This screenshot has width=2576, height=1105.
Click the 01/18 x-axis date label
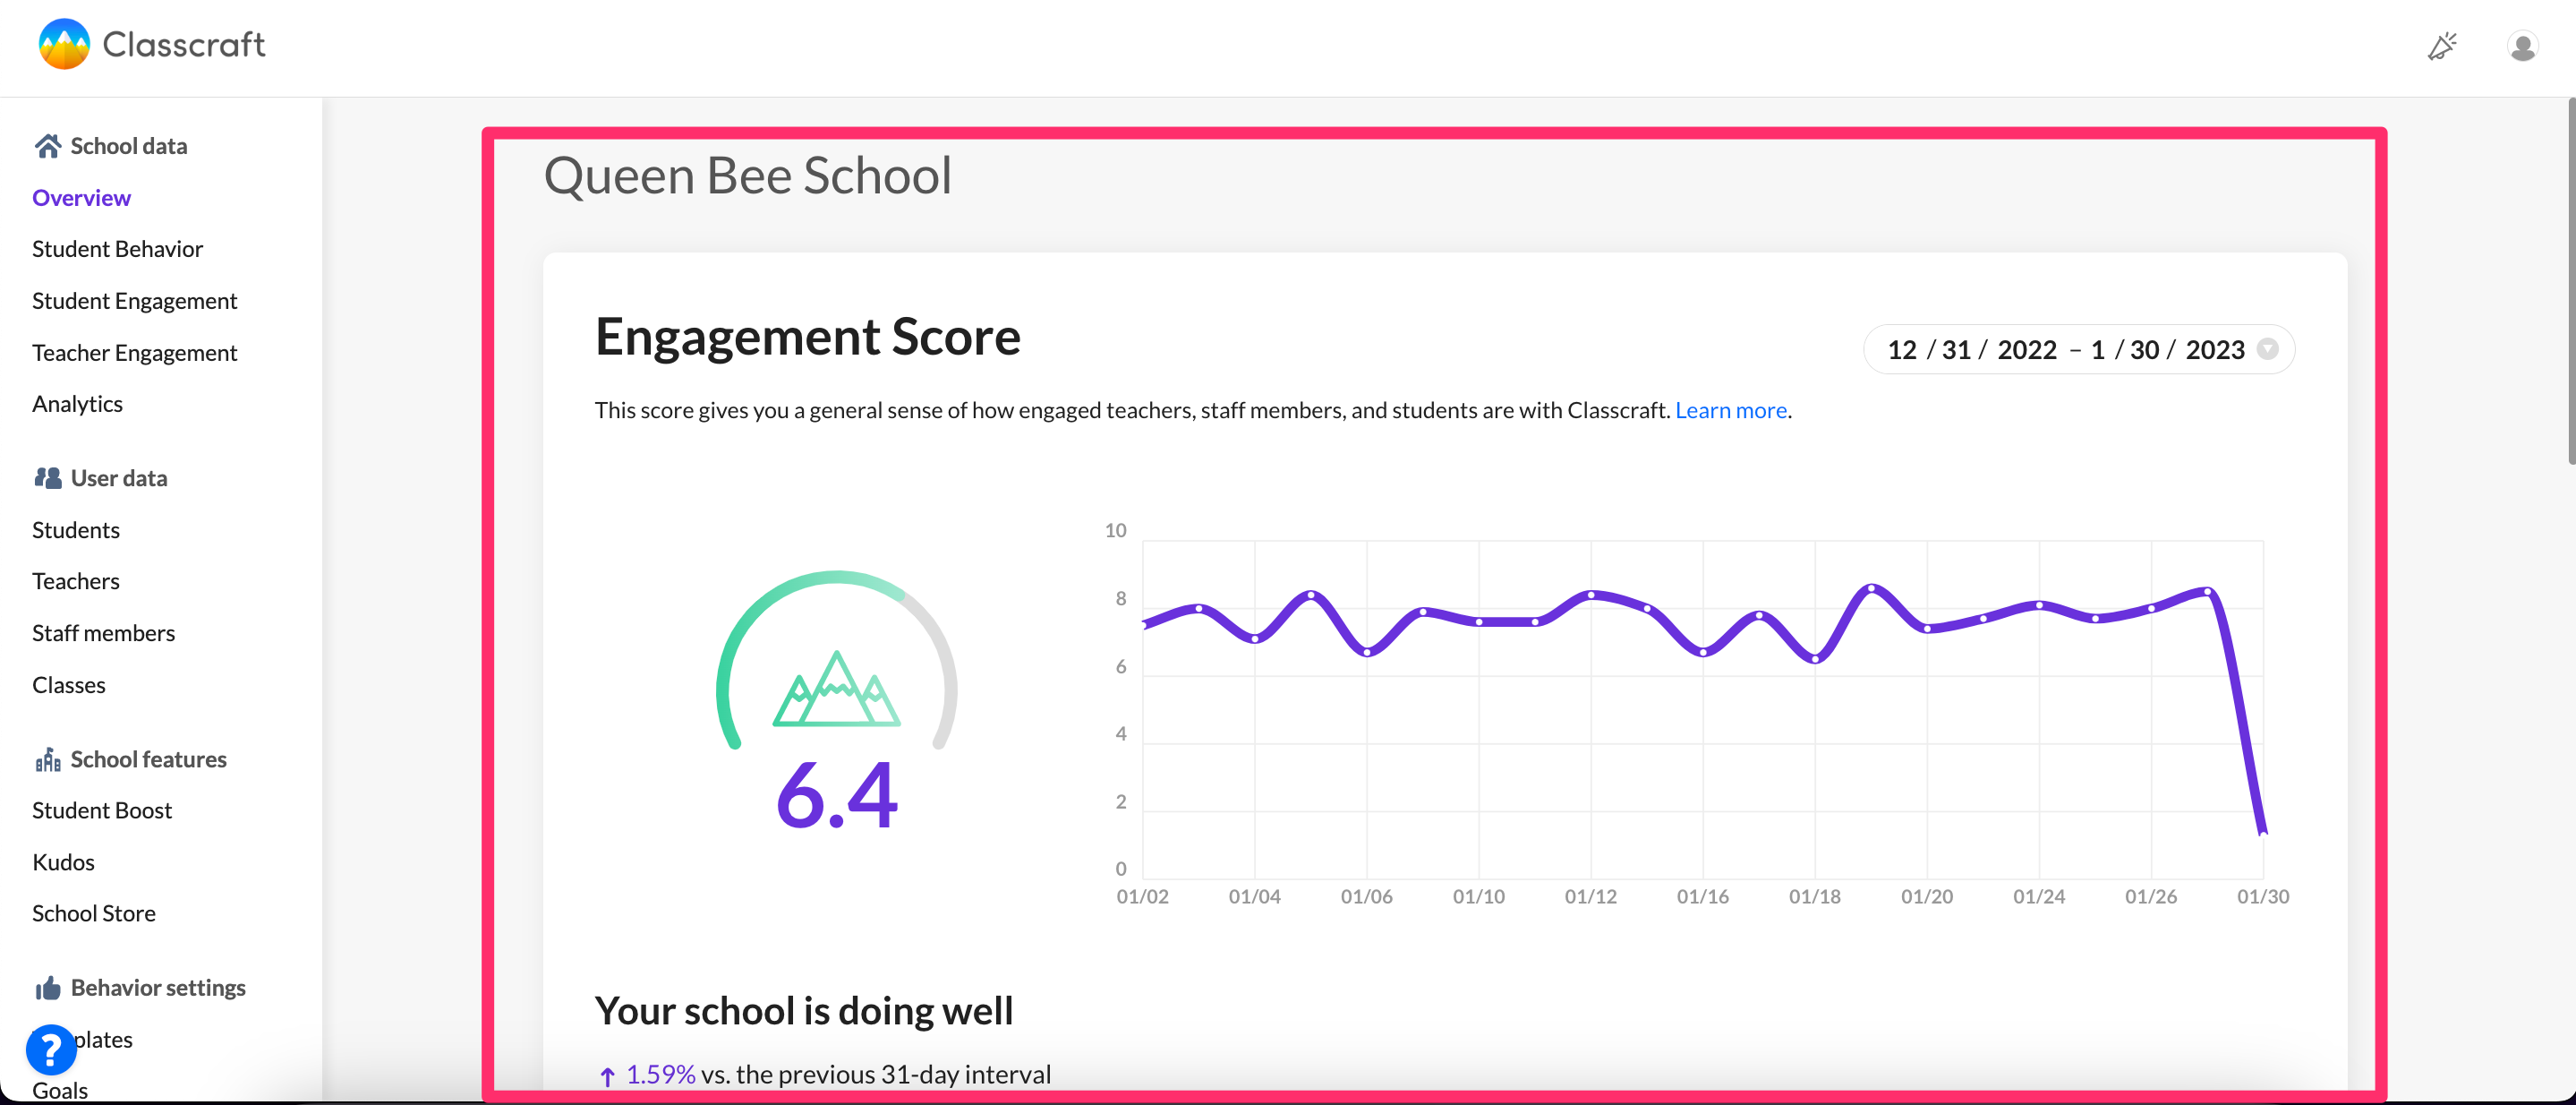pyautogui.click(x=1814, y=897)
